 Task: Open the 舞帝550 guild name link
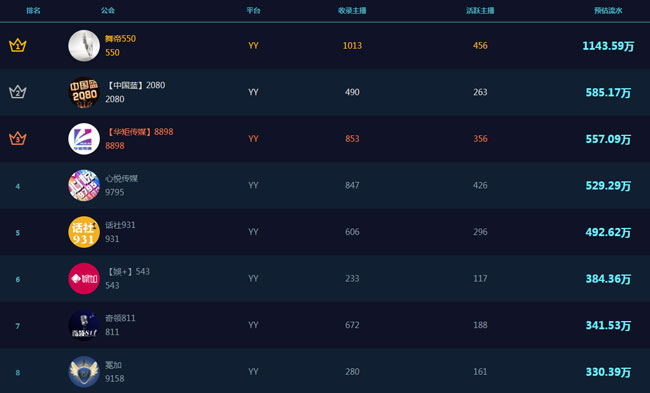point(120,39)
